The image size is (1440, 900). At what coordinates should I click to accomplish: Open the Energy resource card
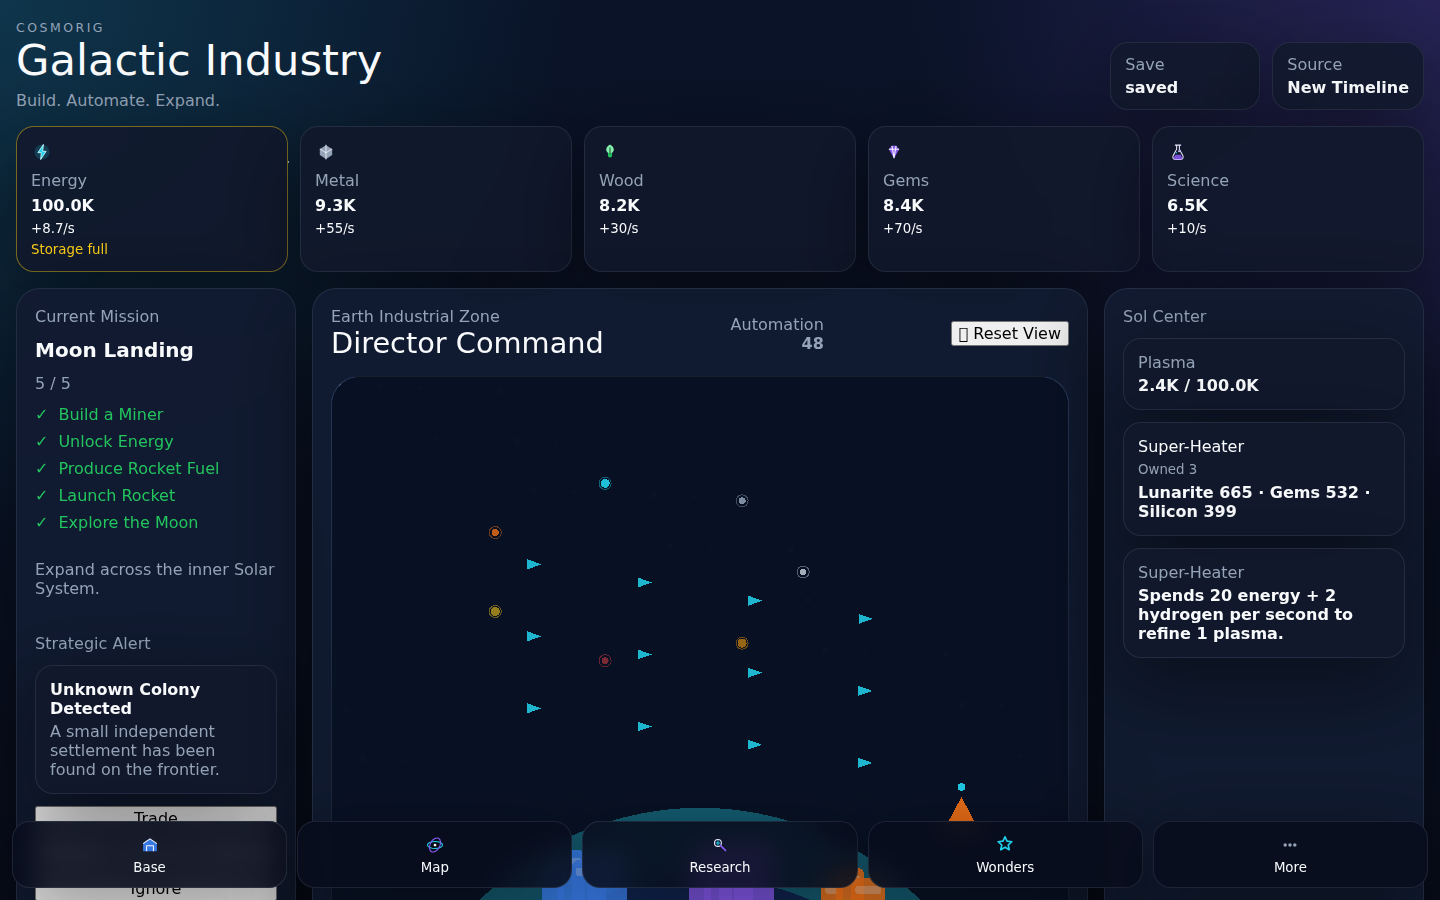pyautogui.click(x=152, y=199)
